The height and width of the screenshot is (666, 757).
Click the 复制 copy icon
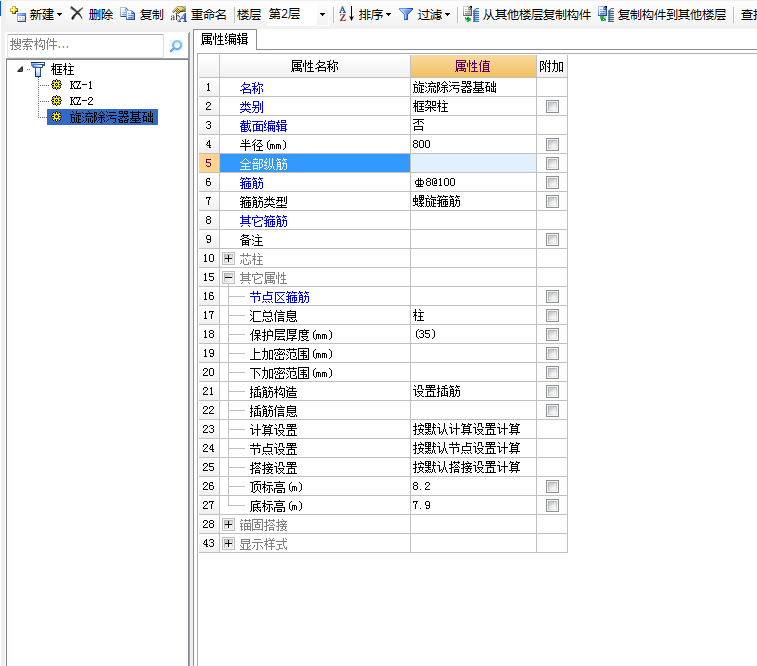point(127,14)
